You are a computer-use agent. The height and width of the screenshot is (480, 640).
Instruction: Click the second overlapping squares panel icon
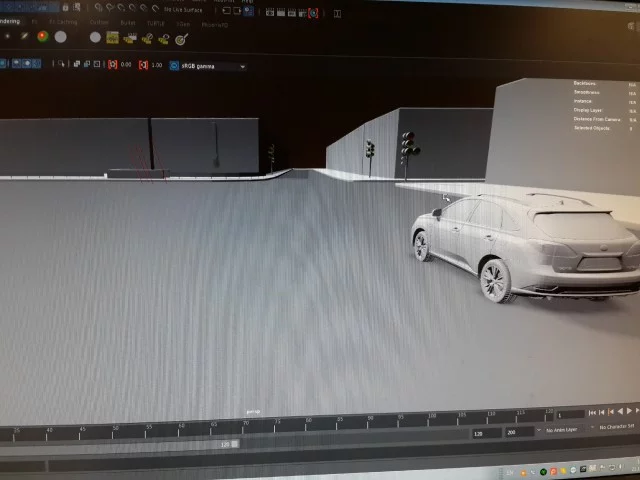[87, 64]
